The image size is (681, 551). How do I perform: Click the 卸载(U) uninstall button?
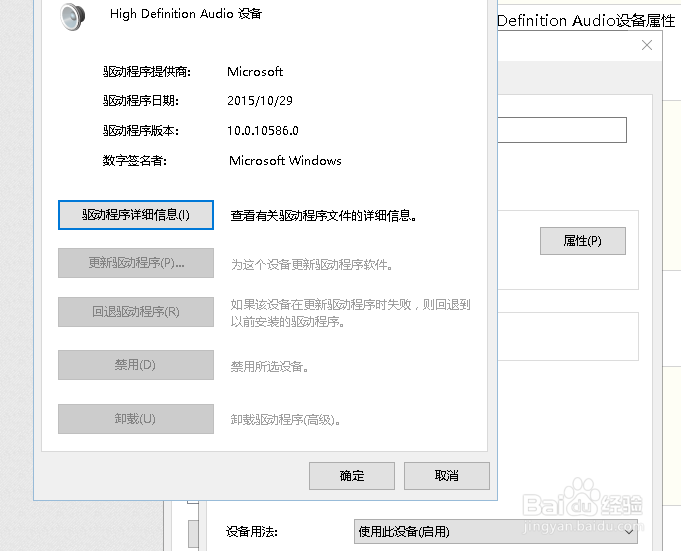pyautogui.click(x=136, y=419)
